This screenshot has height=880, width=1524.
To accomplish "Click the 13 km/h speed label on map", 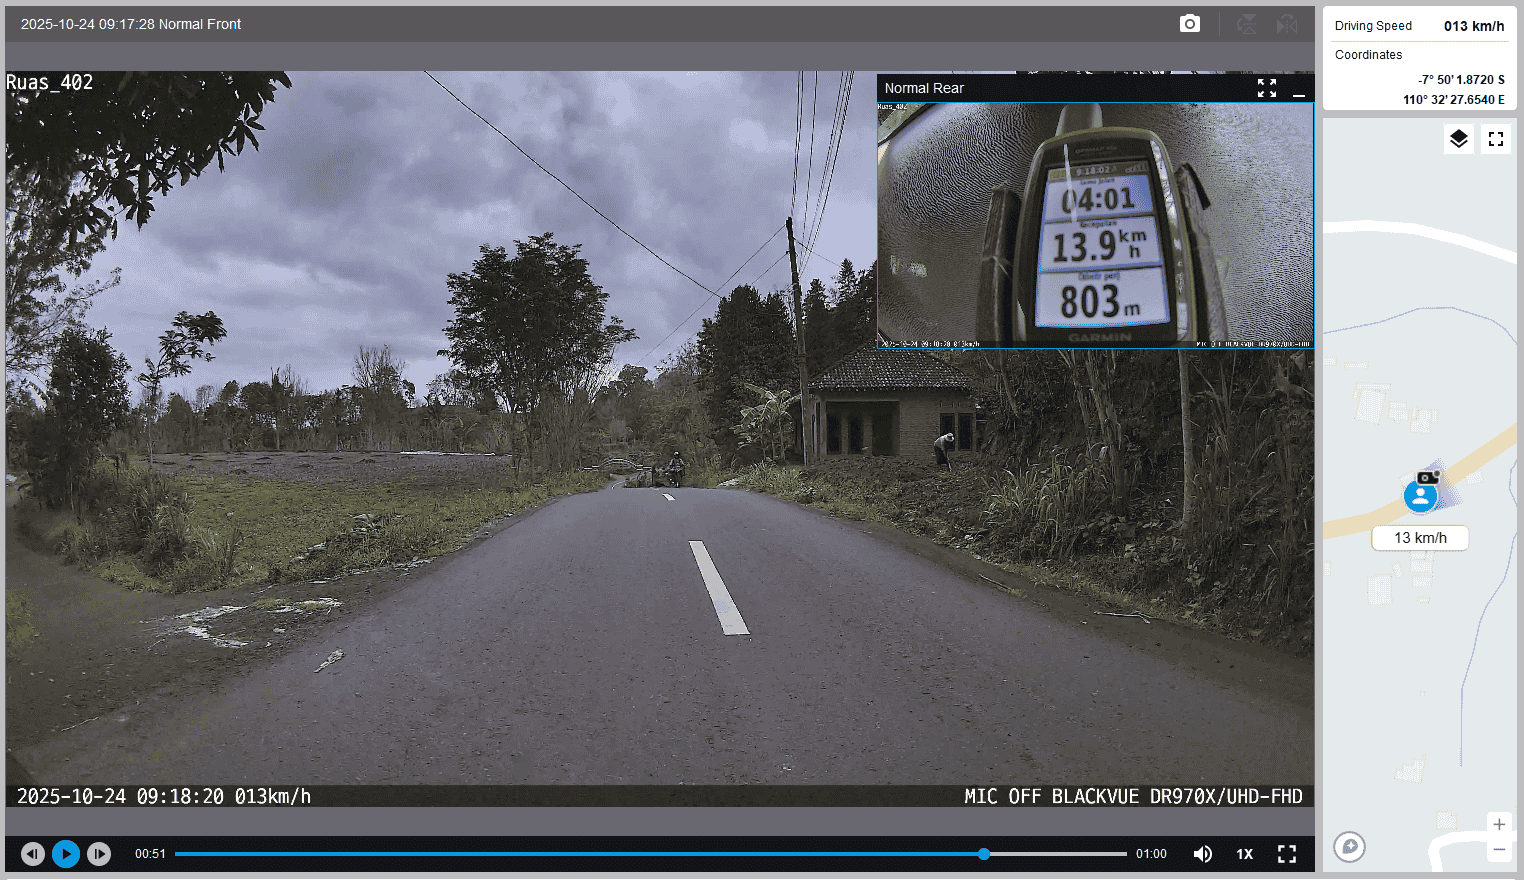I will point(1420,538).
